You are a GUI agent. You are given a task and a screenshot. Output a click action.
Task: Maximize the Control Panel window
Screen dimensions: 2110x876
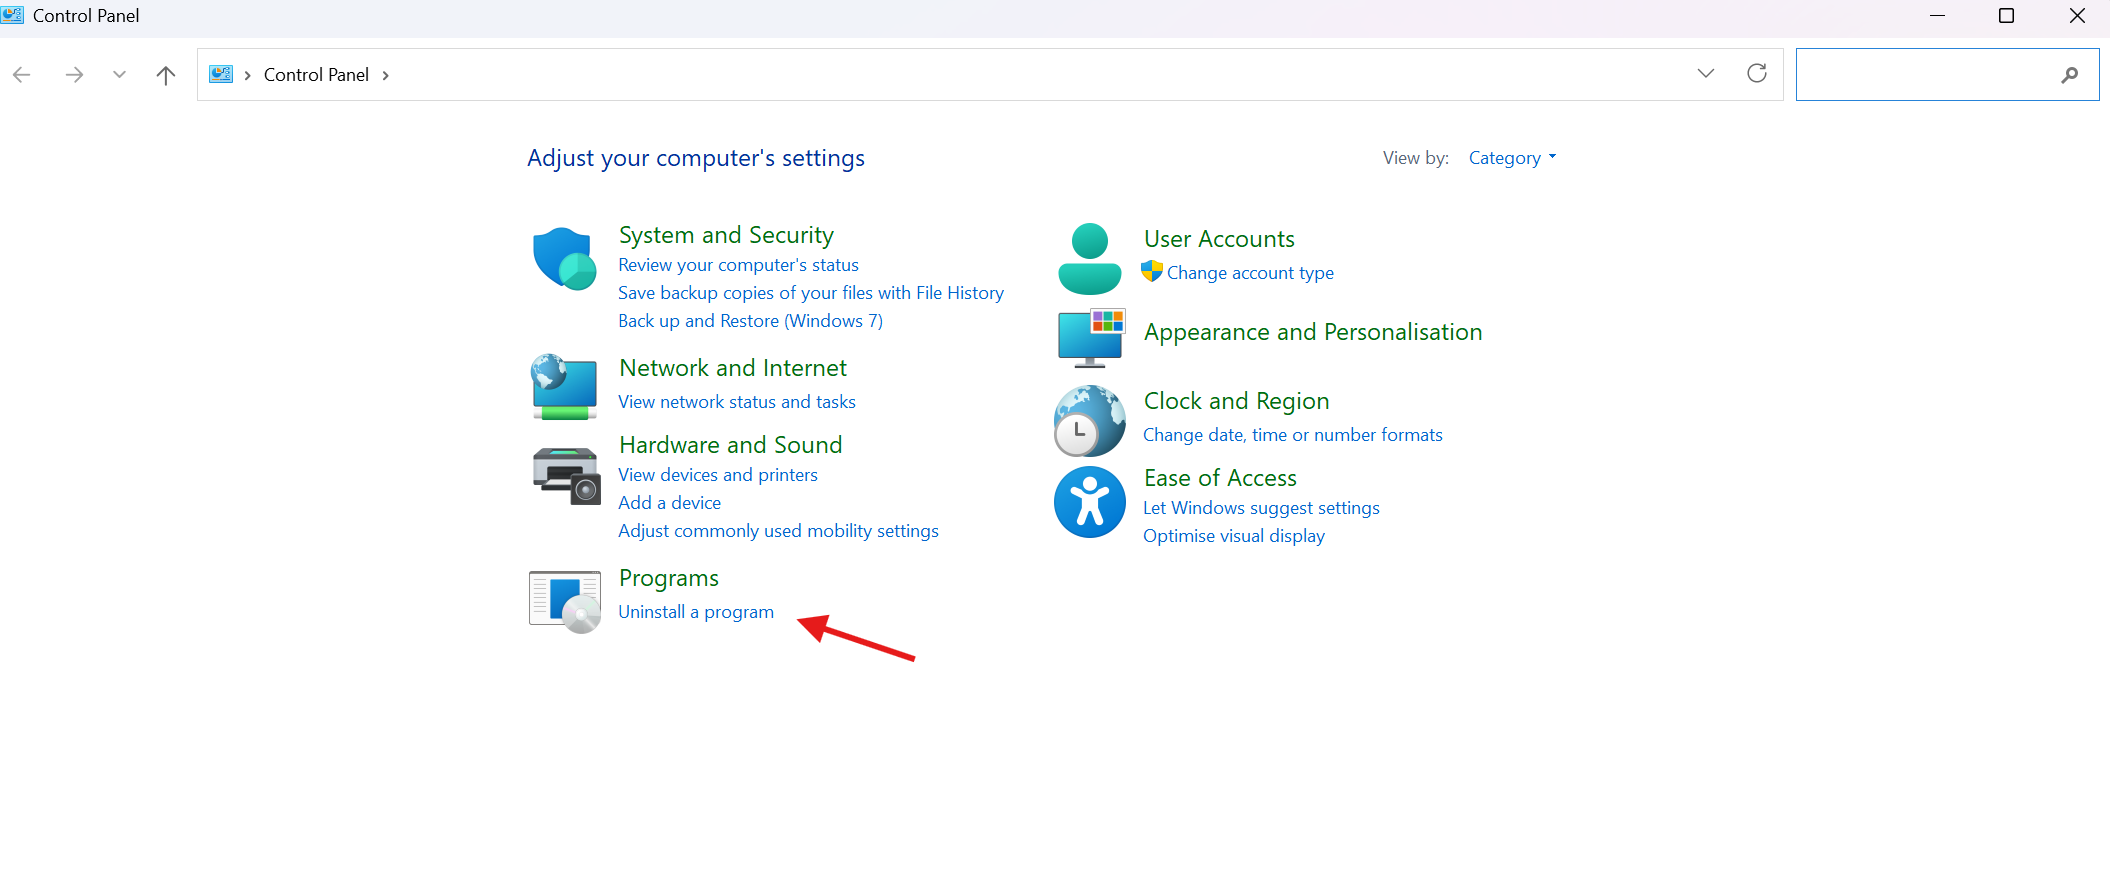2006,16
